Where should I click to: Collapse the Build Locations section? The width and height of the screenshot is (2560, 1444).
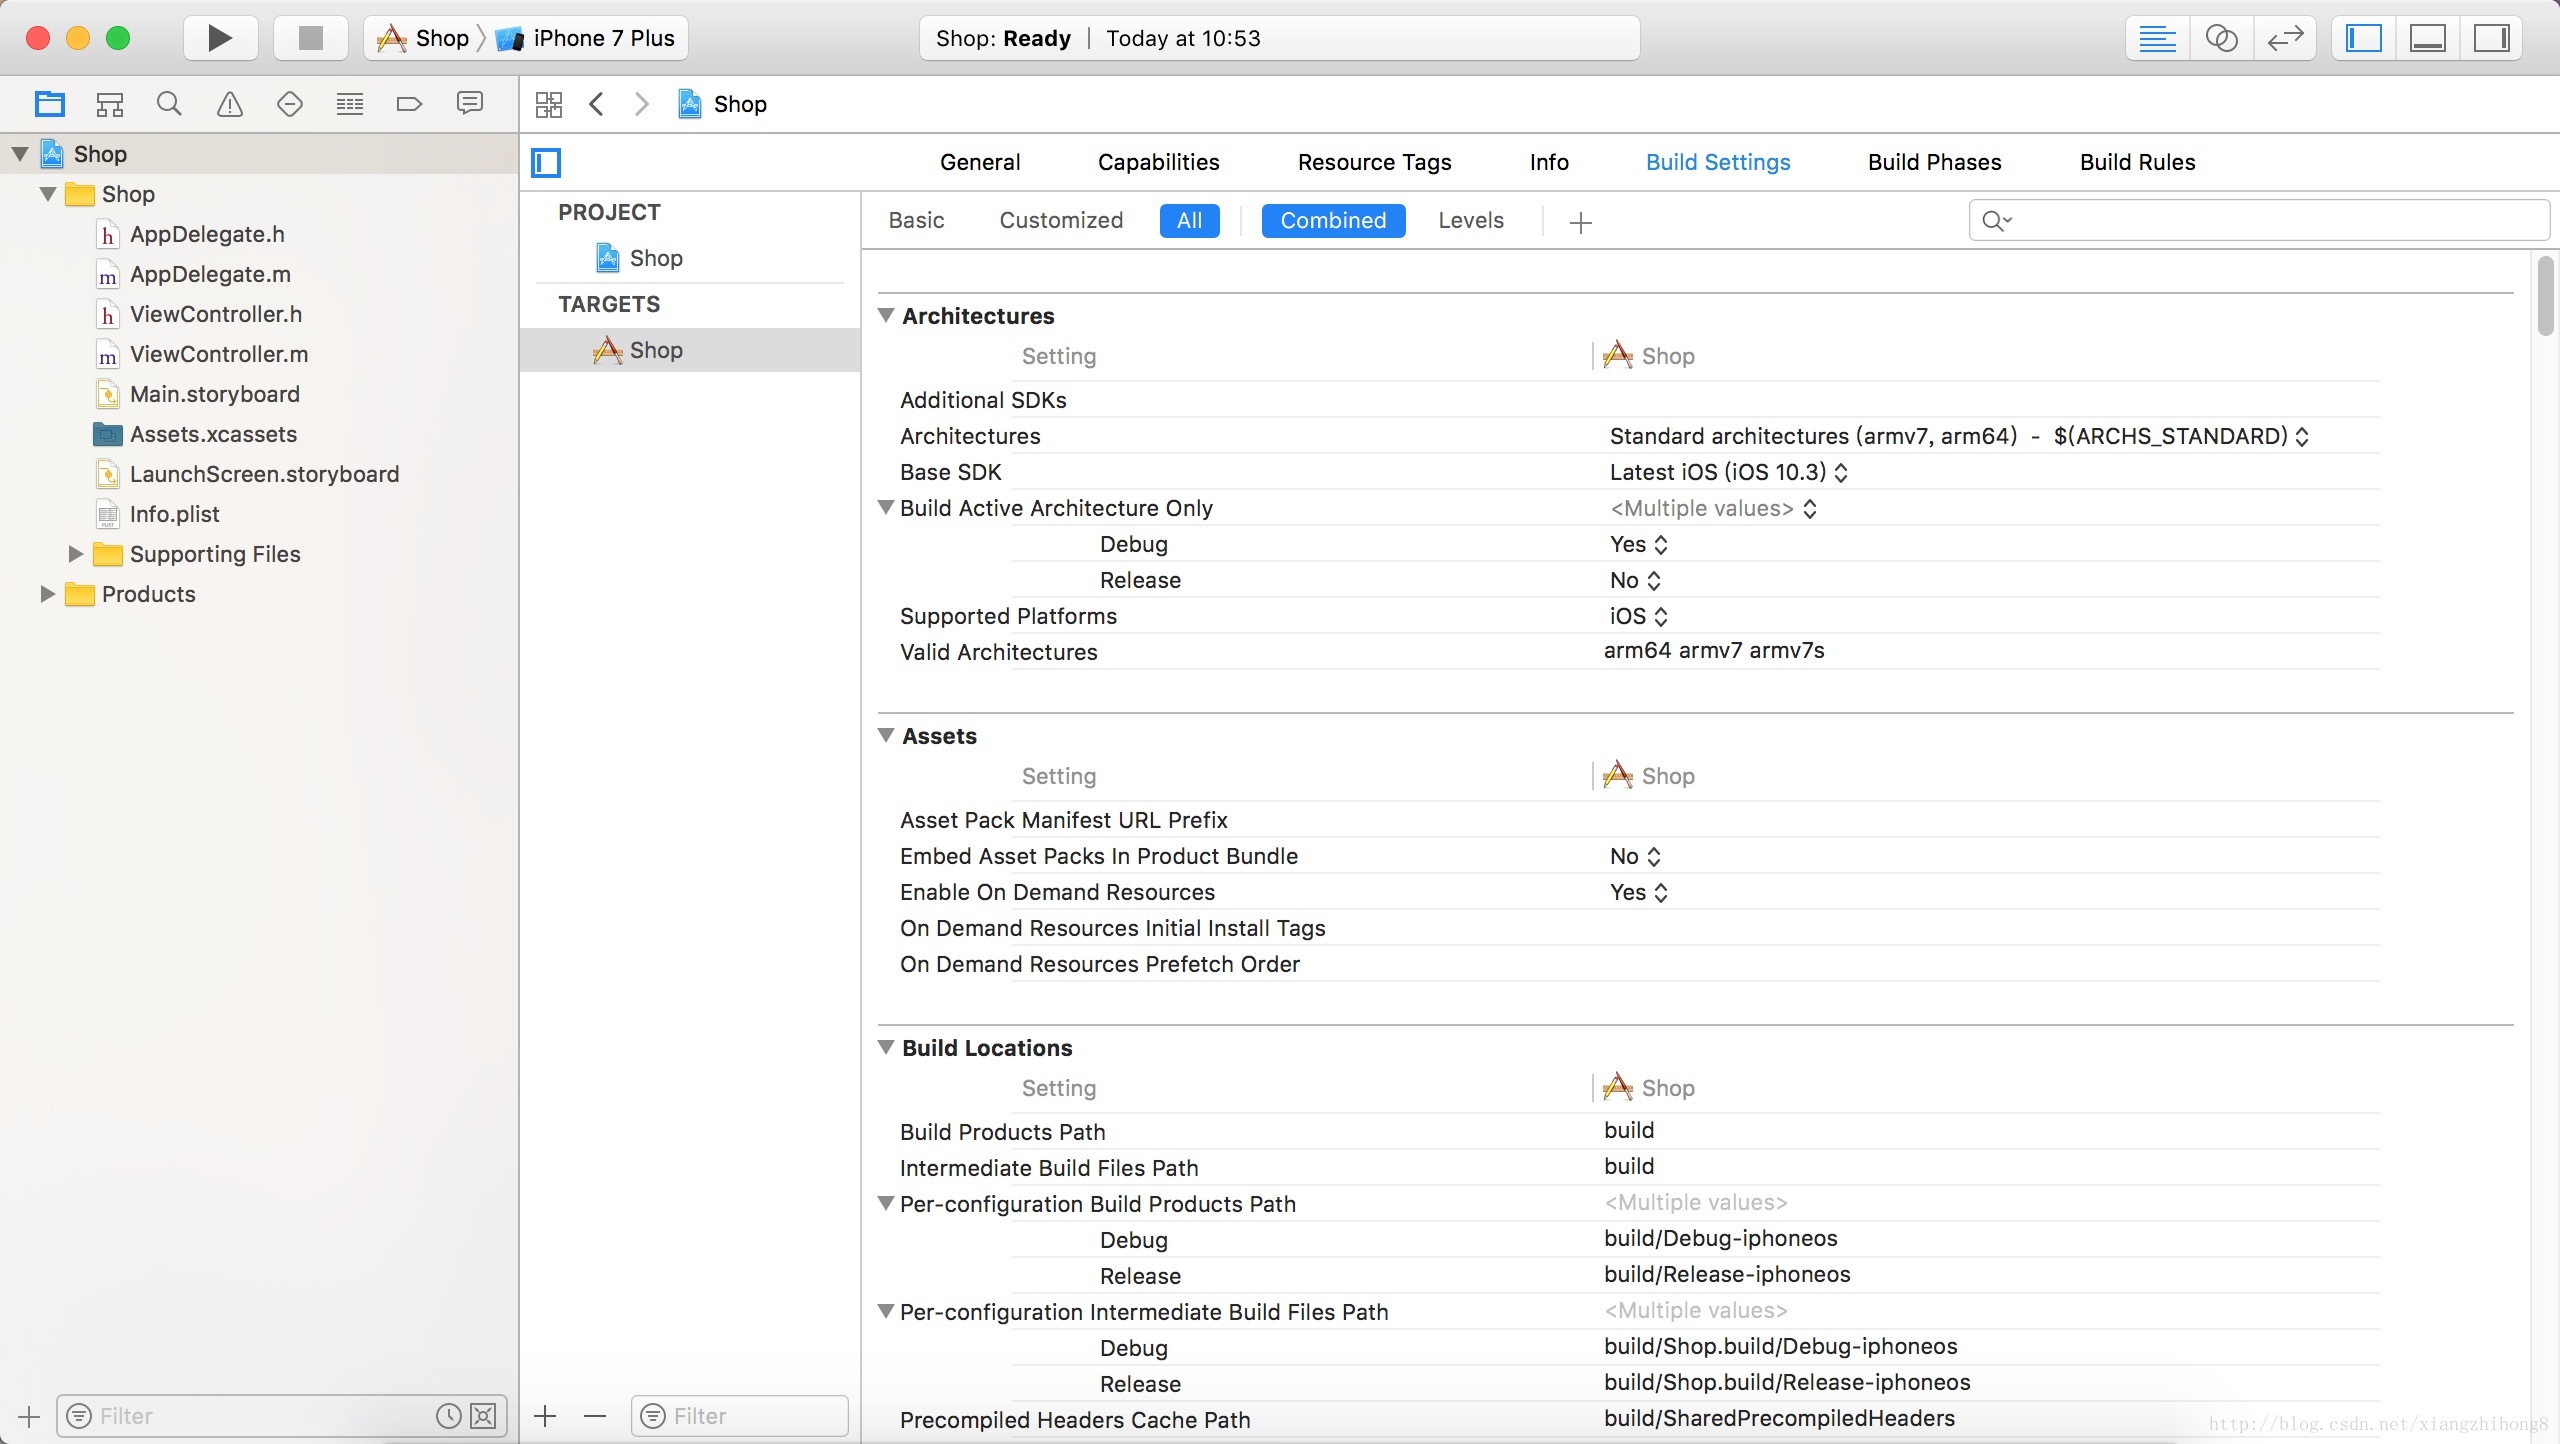tap(886, 1047)
